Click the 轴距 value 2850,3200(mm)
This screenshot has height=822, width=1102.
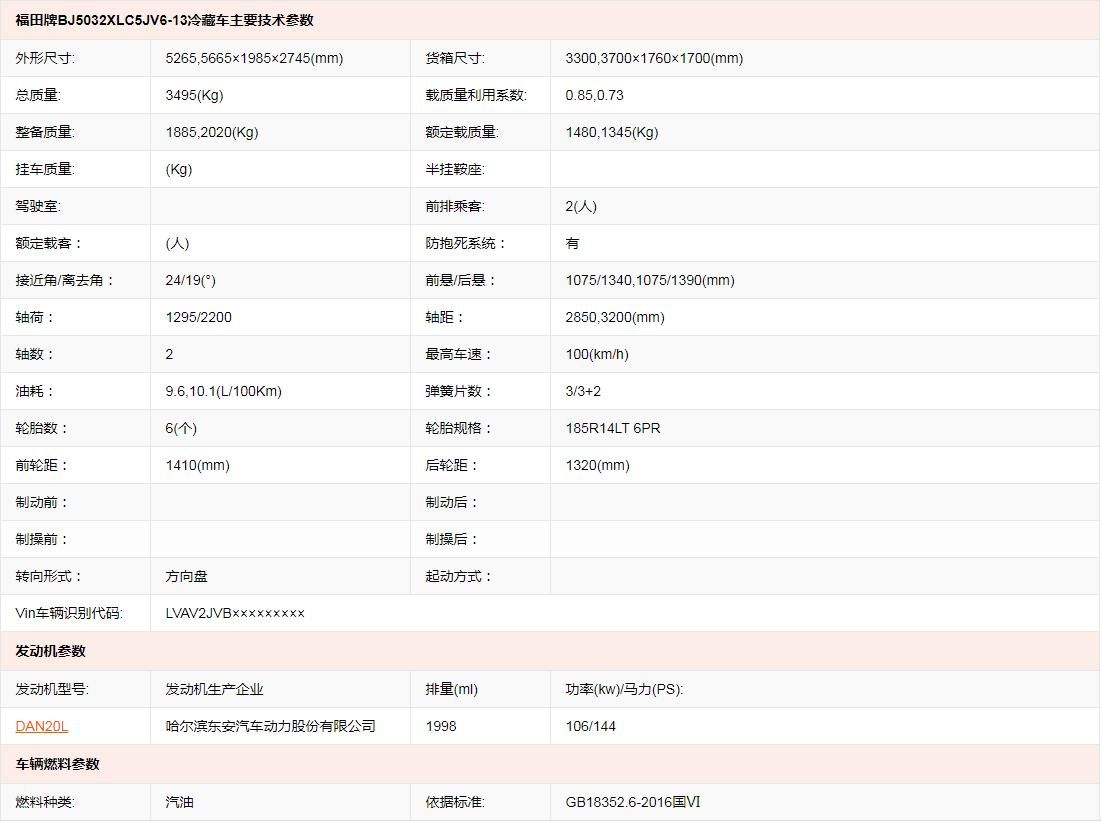point(615,317)
